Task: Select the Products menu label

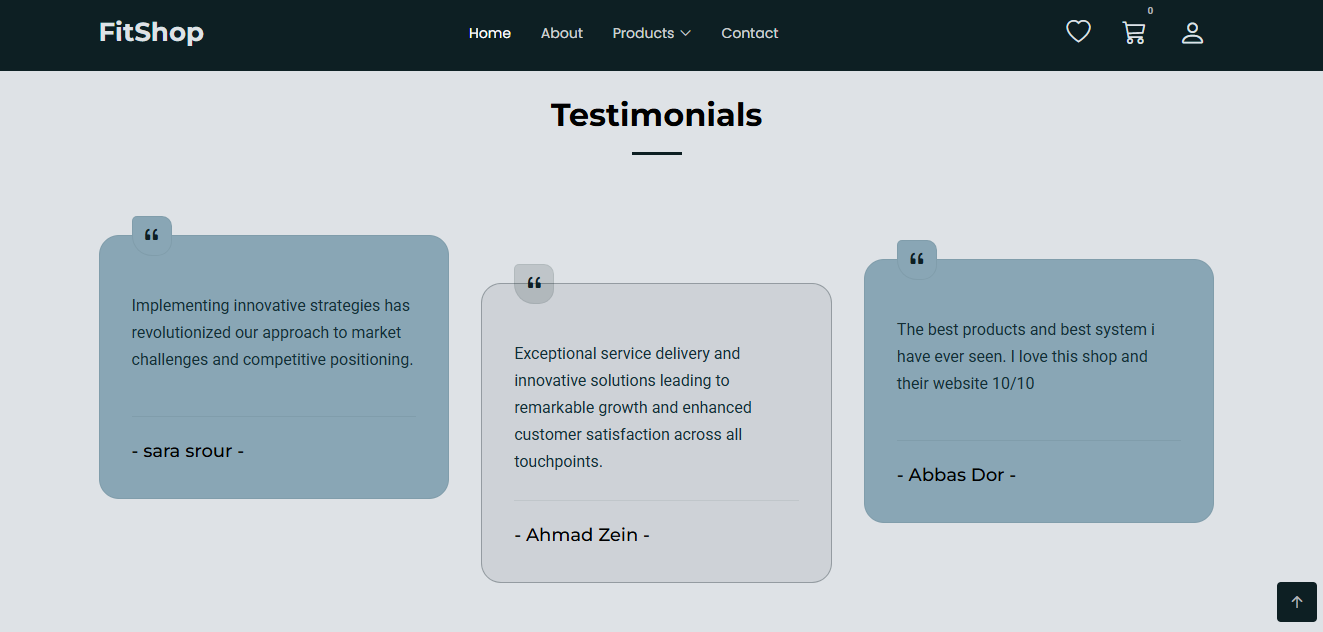Action: [643, 33]
